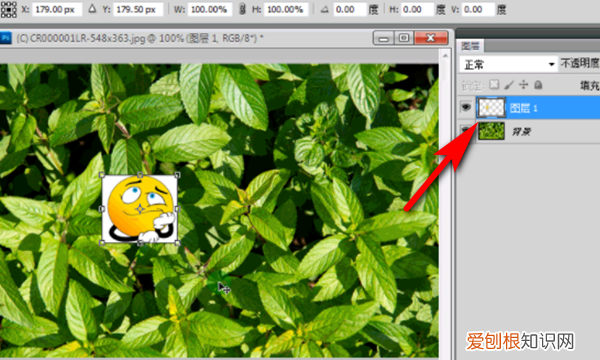Select the 图层 1 layer name
The width and height of the screenshot is (600, 360).
[x=524, y=108]
